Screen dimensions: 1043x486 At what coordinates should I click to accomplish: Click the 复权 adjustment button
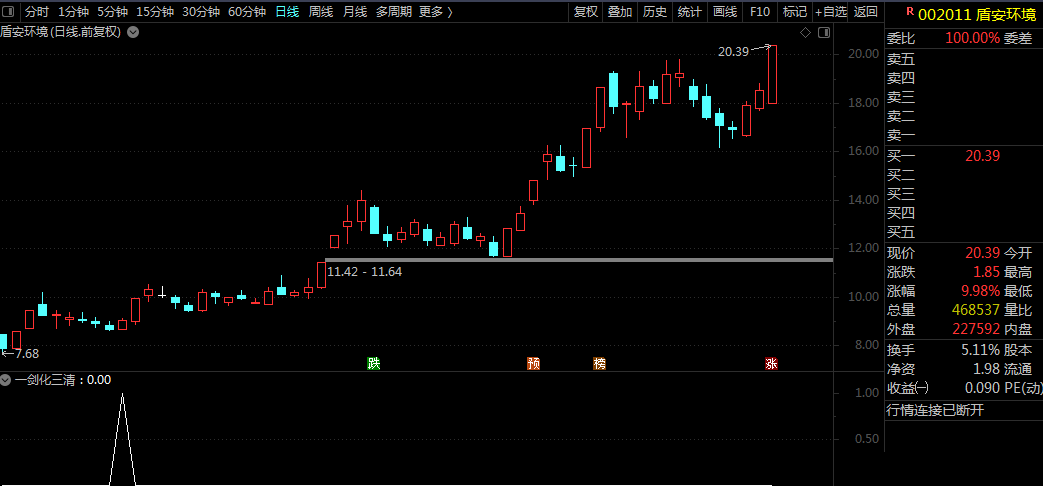[586, 11]
